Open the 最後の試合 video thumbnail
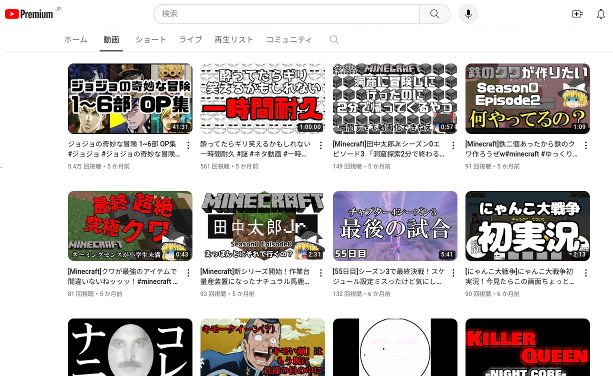The width and height of the screenshot is (613, 376). pyautogui.click(x=395, y=226)
